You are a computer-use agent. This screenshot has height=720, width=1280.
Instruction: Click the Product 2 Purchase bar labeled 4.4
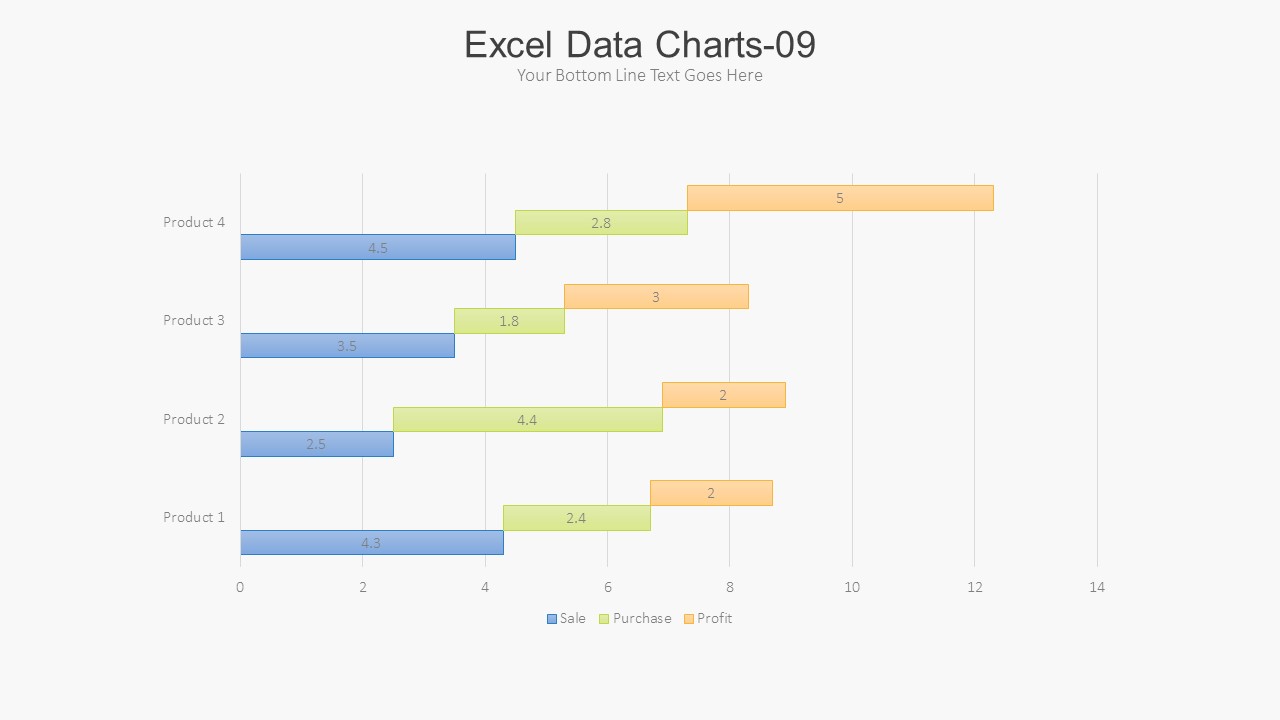point(527,420)
